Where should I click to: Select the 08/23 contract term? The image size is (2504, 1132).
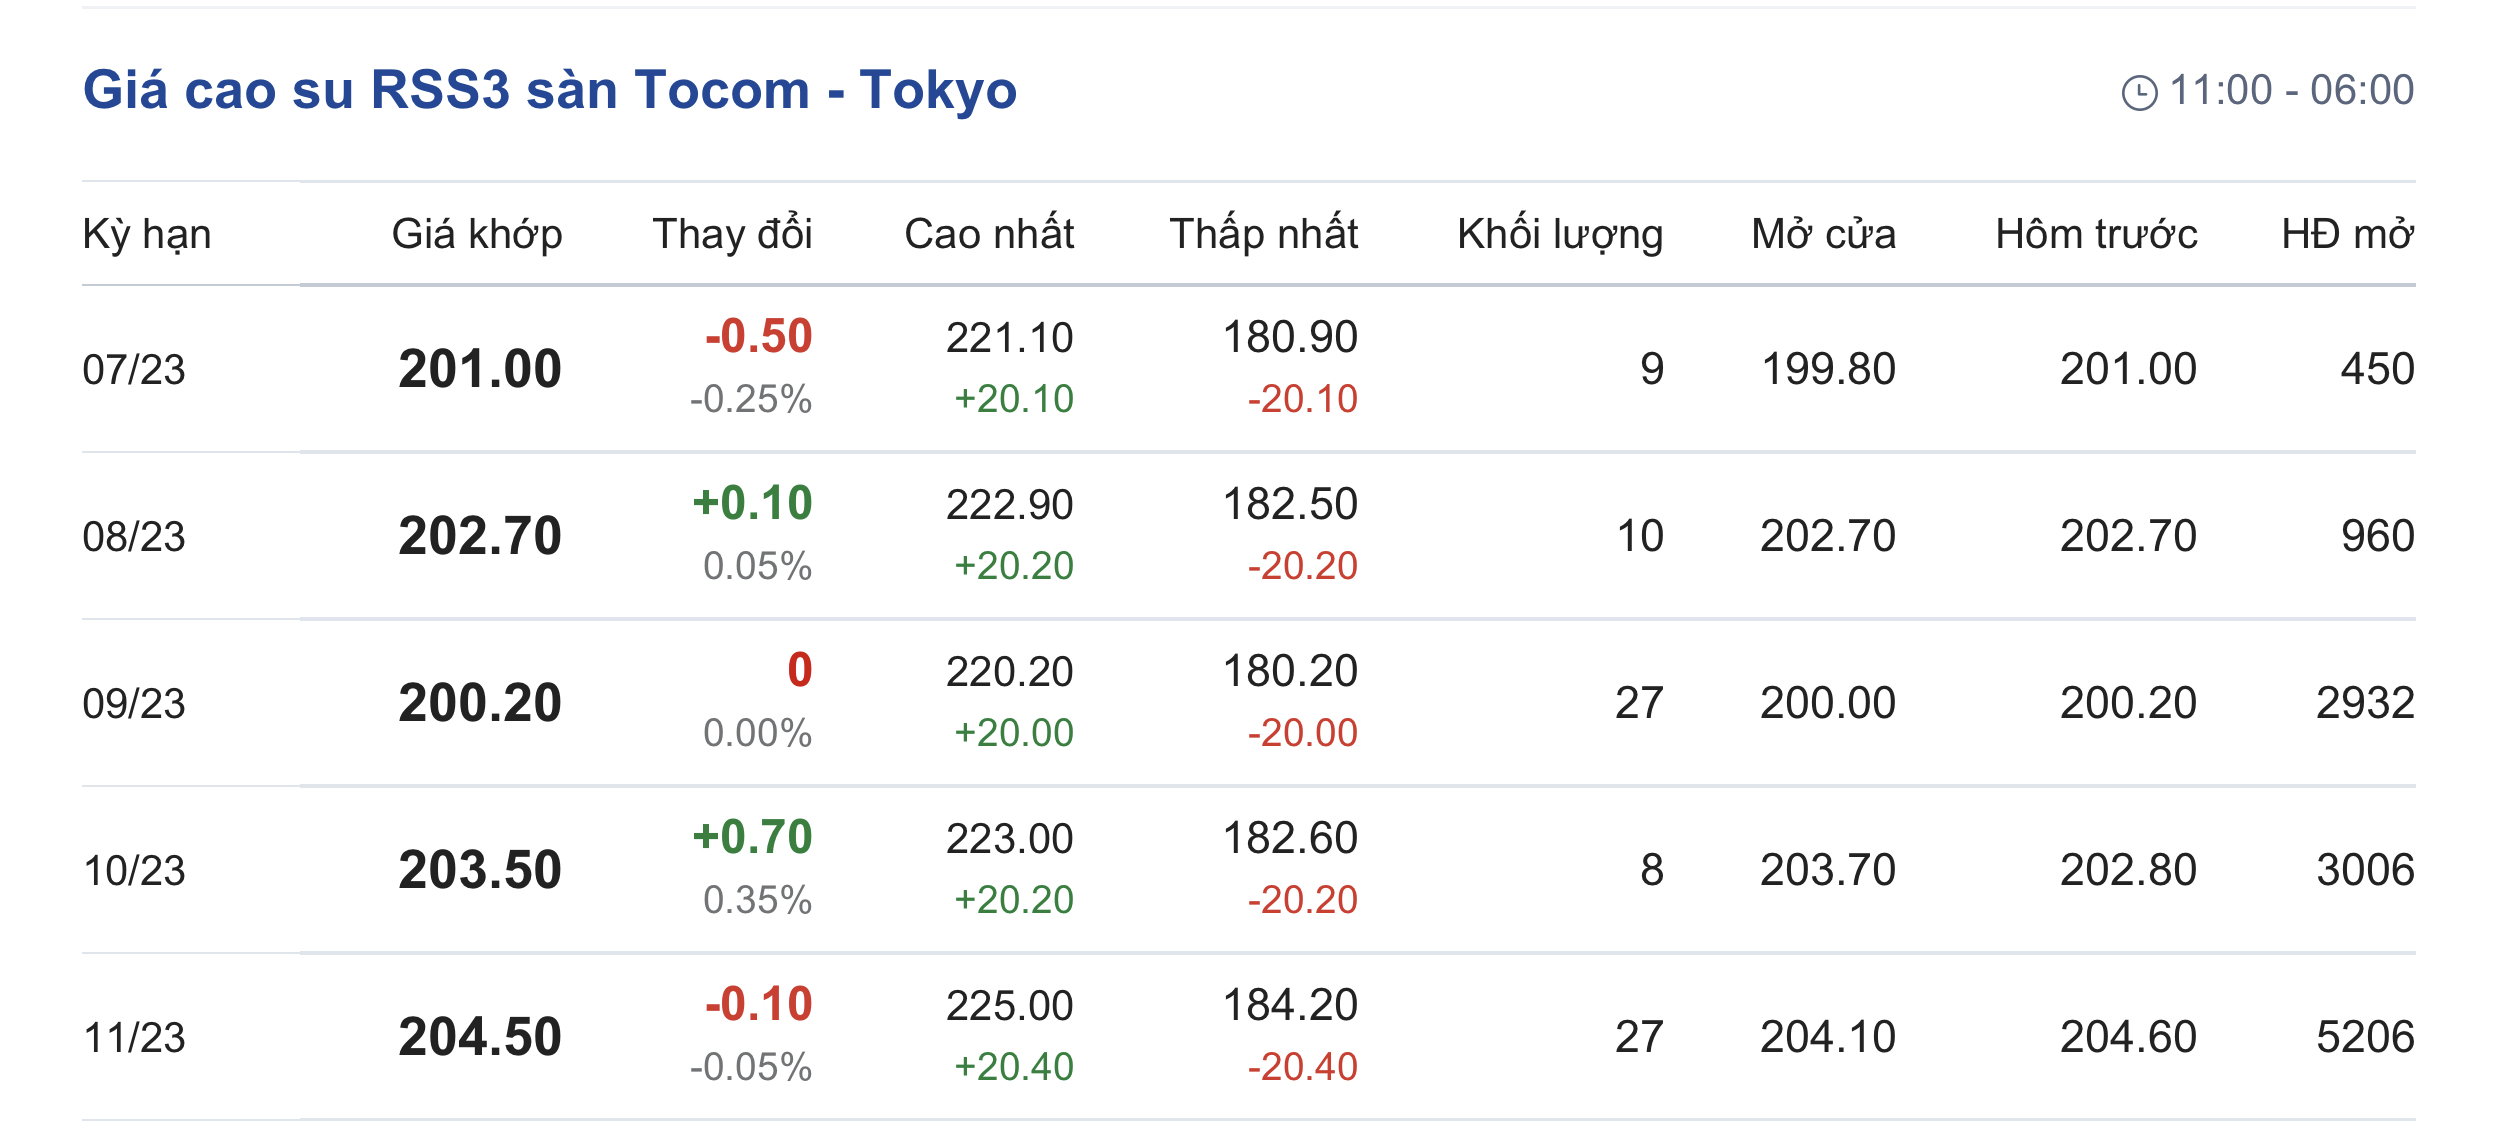coord(134,537)
